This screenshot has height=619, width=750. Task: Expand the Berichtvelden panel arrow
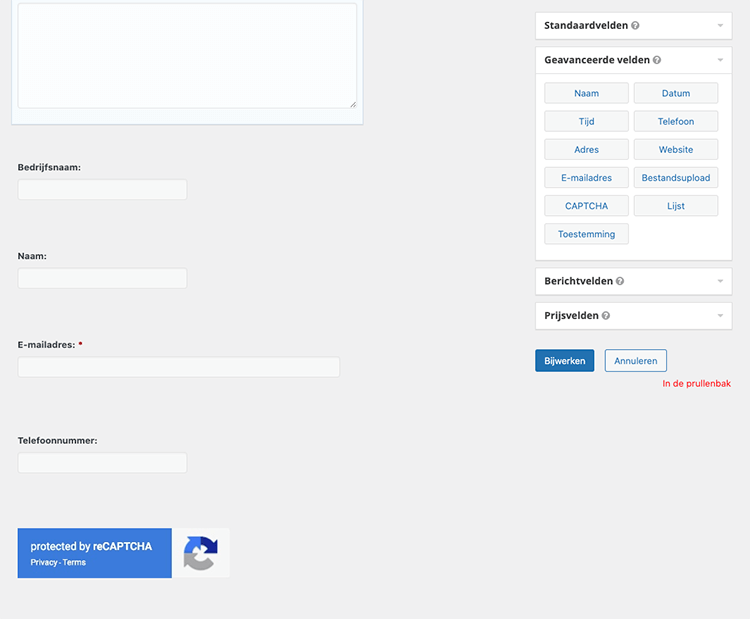[720, 281]
